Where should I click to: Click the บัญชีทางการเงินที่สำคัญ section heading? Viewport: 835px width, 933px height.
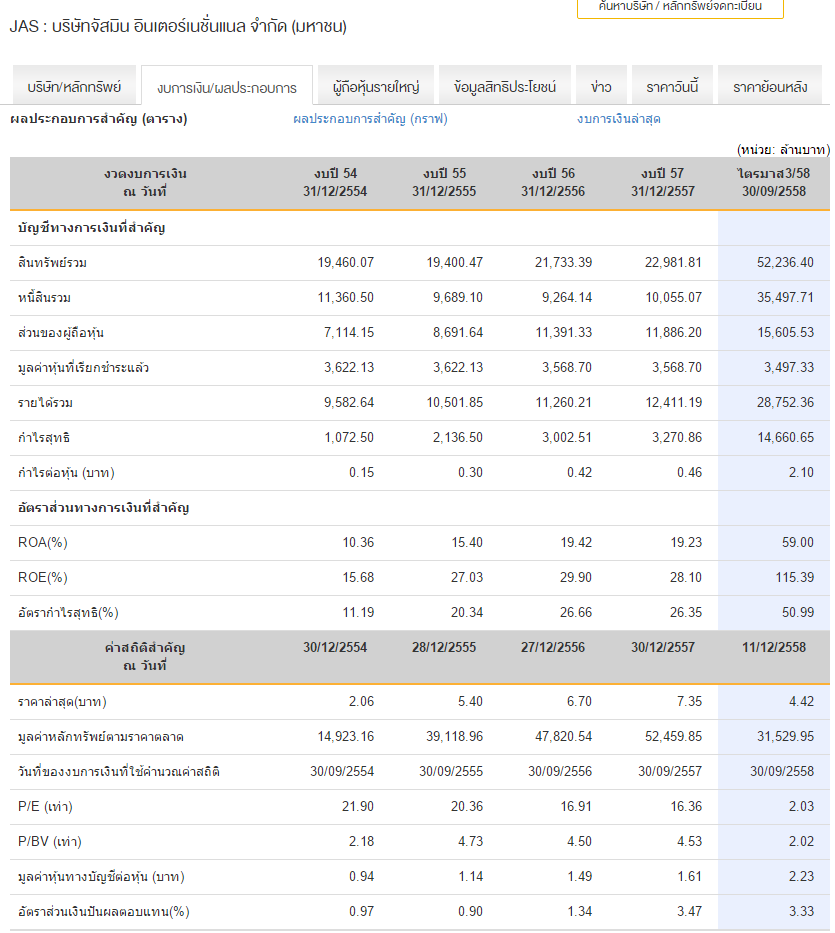coord(92,228)
